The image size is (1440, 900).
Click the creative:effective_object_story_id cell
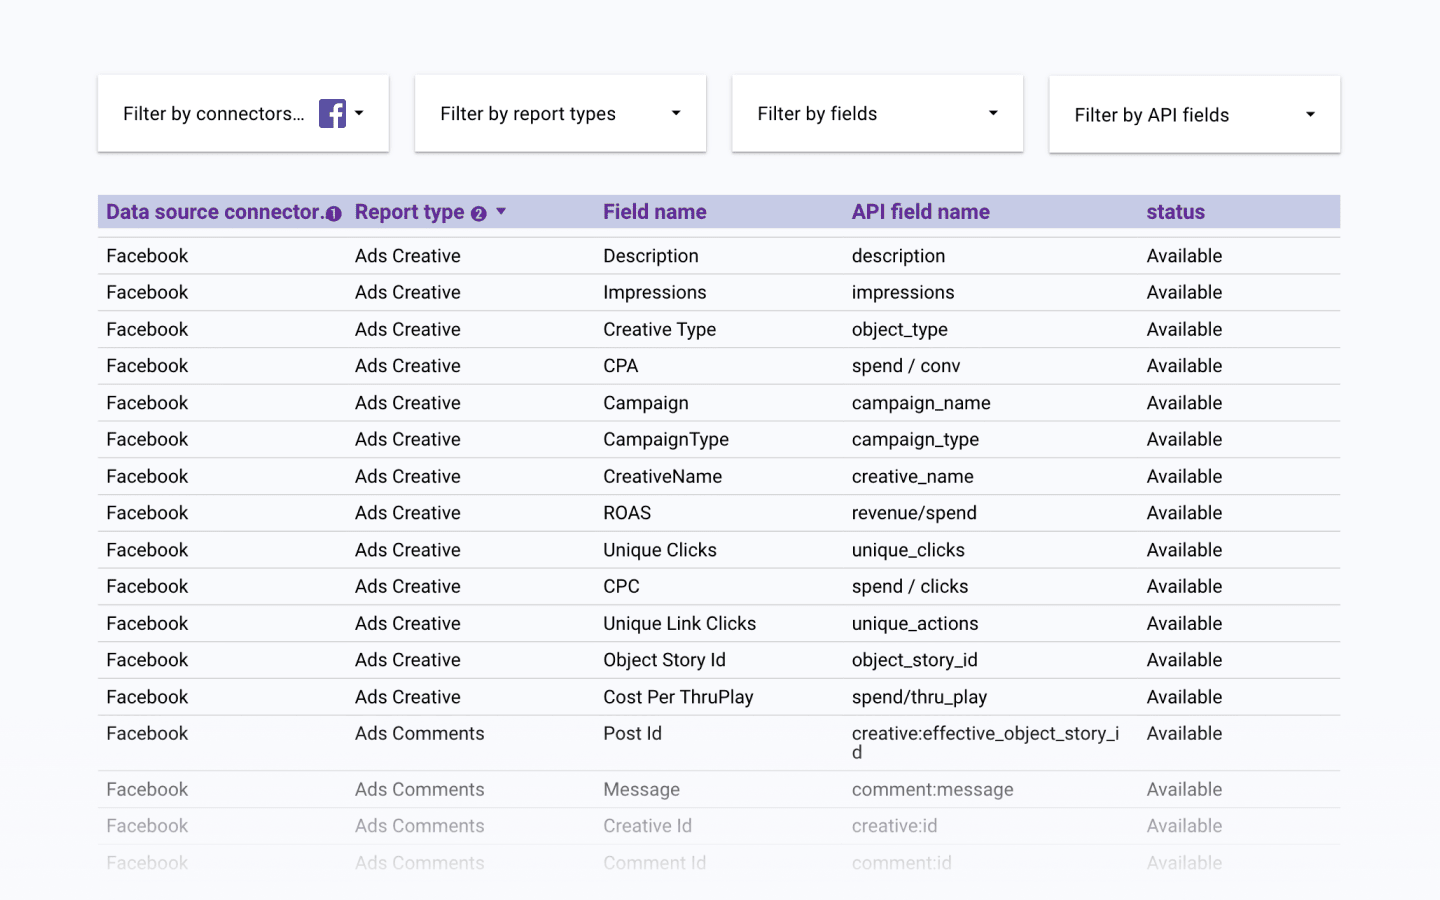(985, 742)
